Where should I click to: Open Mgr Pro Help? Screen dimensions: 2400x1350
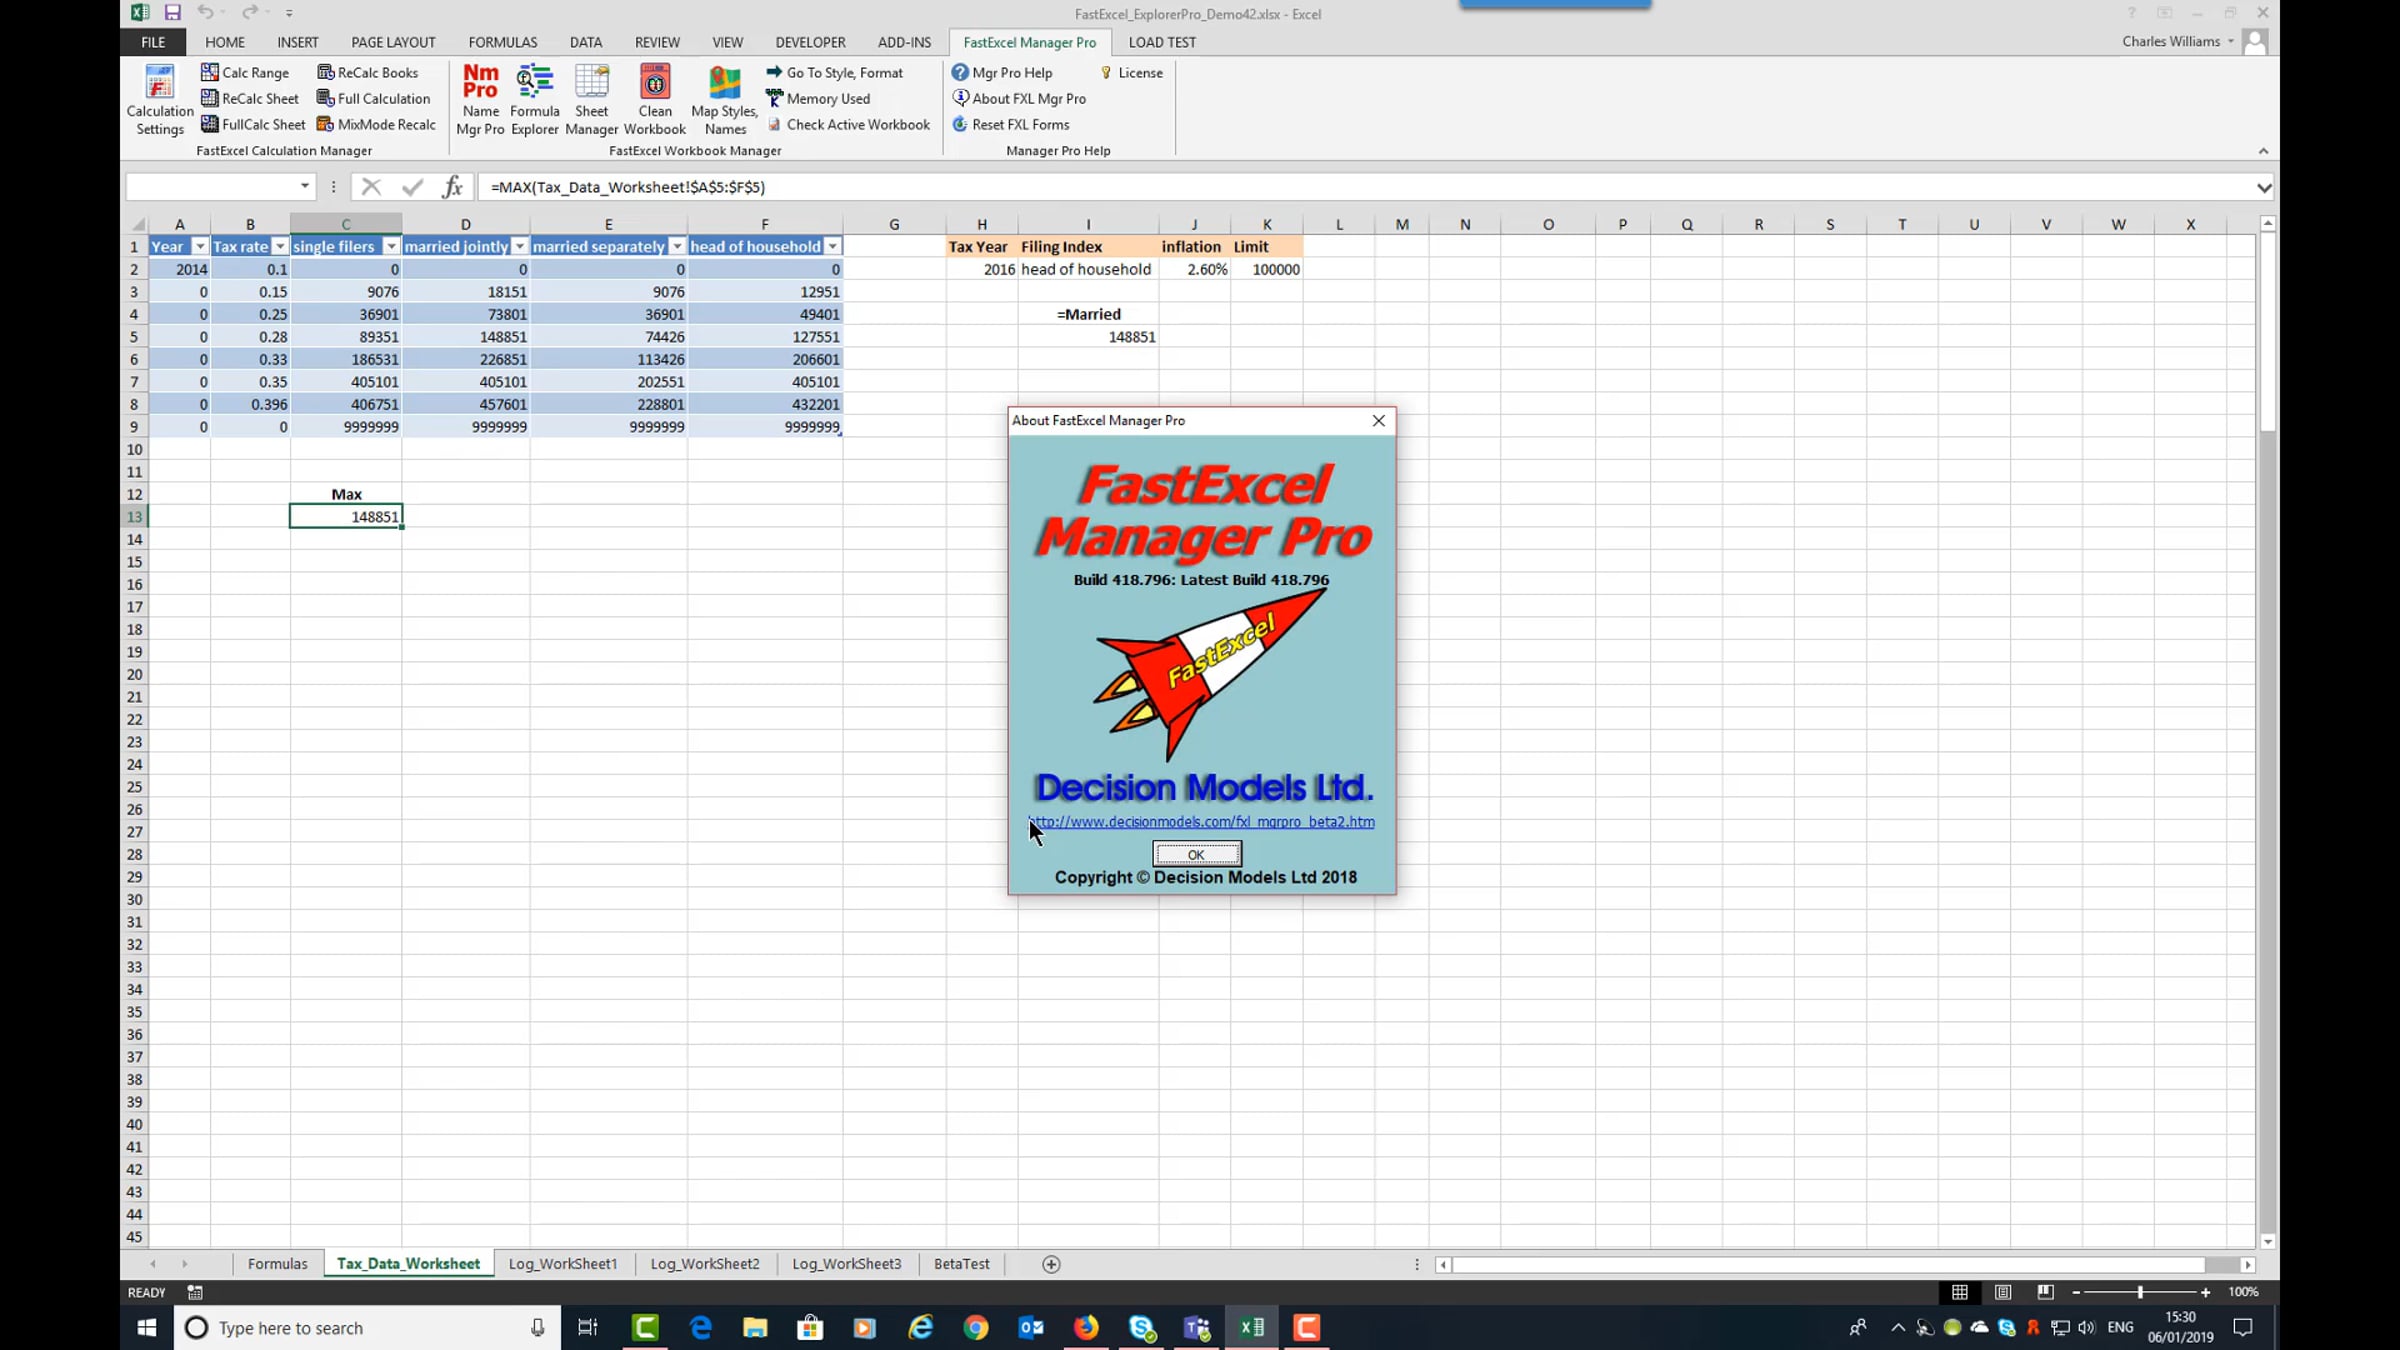[x=1002, y=73]
